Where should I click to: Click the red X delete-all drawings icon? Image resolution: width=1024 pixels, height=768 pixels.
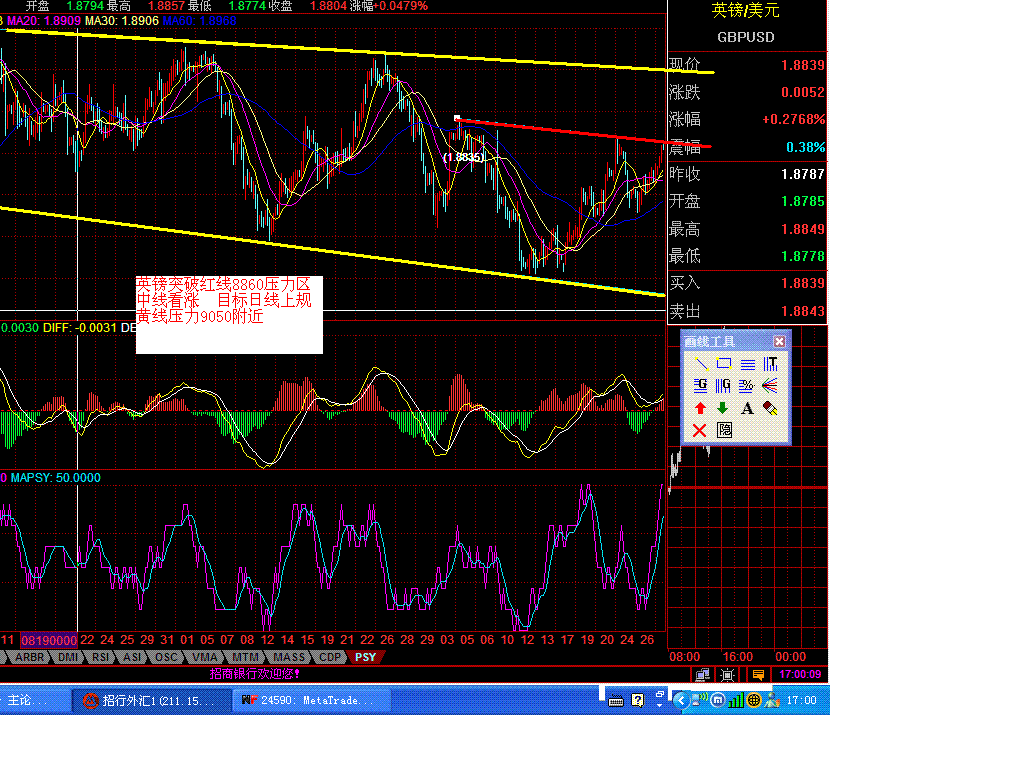pyautogui.click(x=700, y=430)
